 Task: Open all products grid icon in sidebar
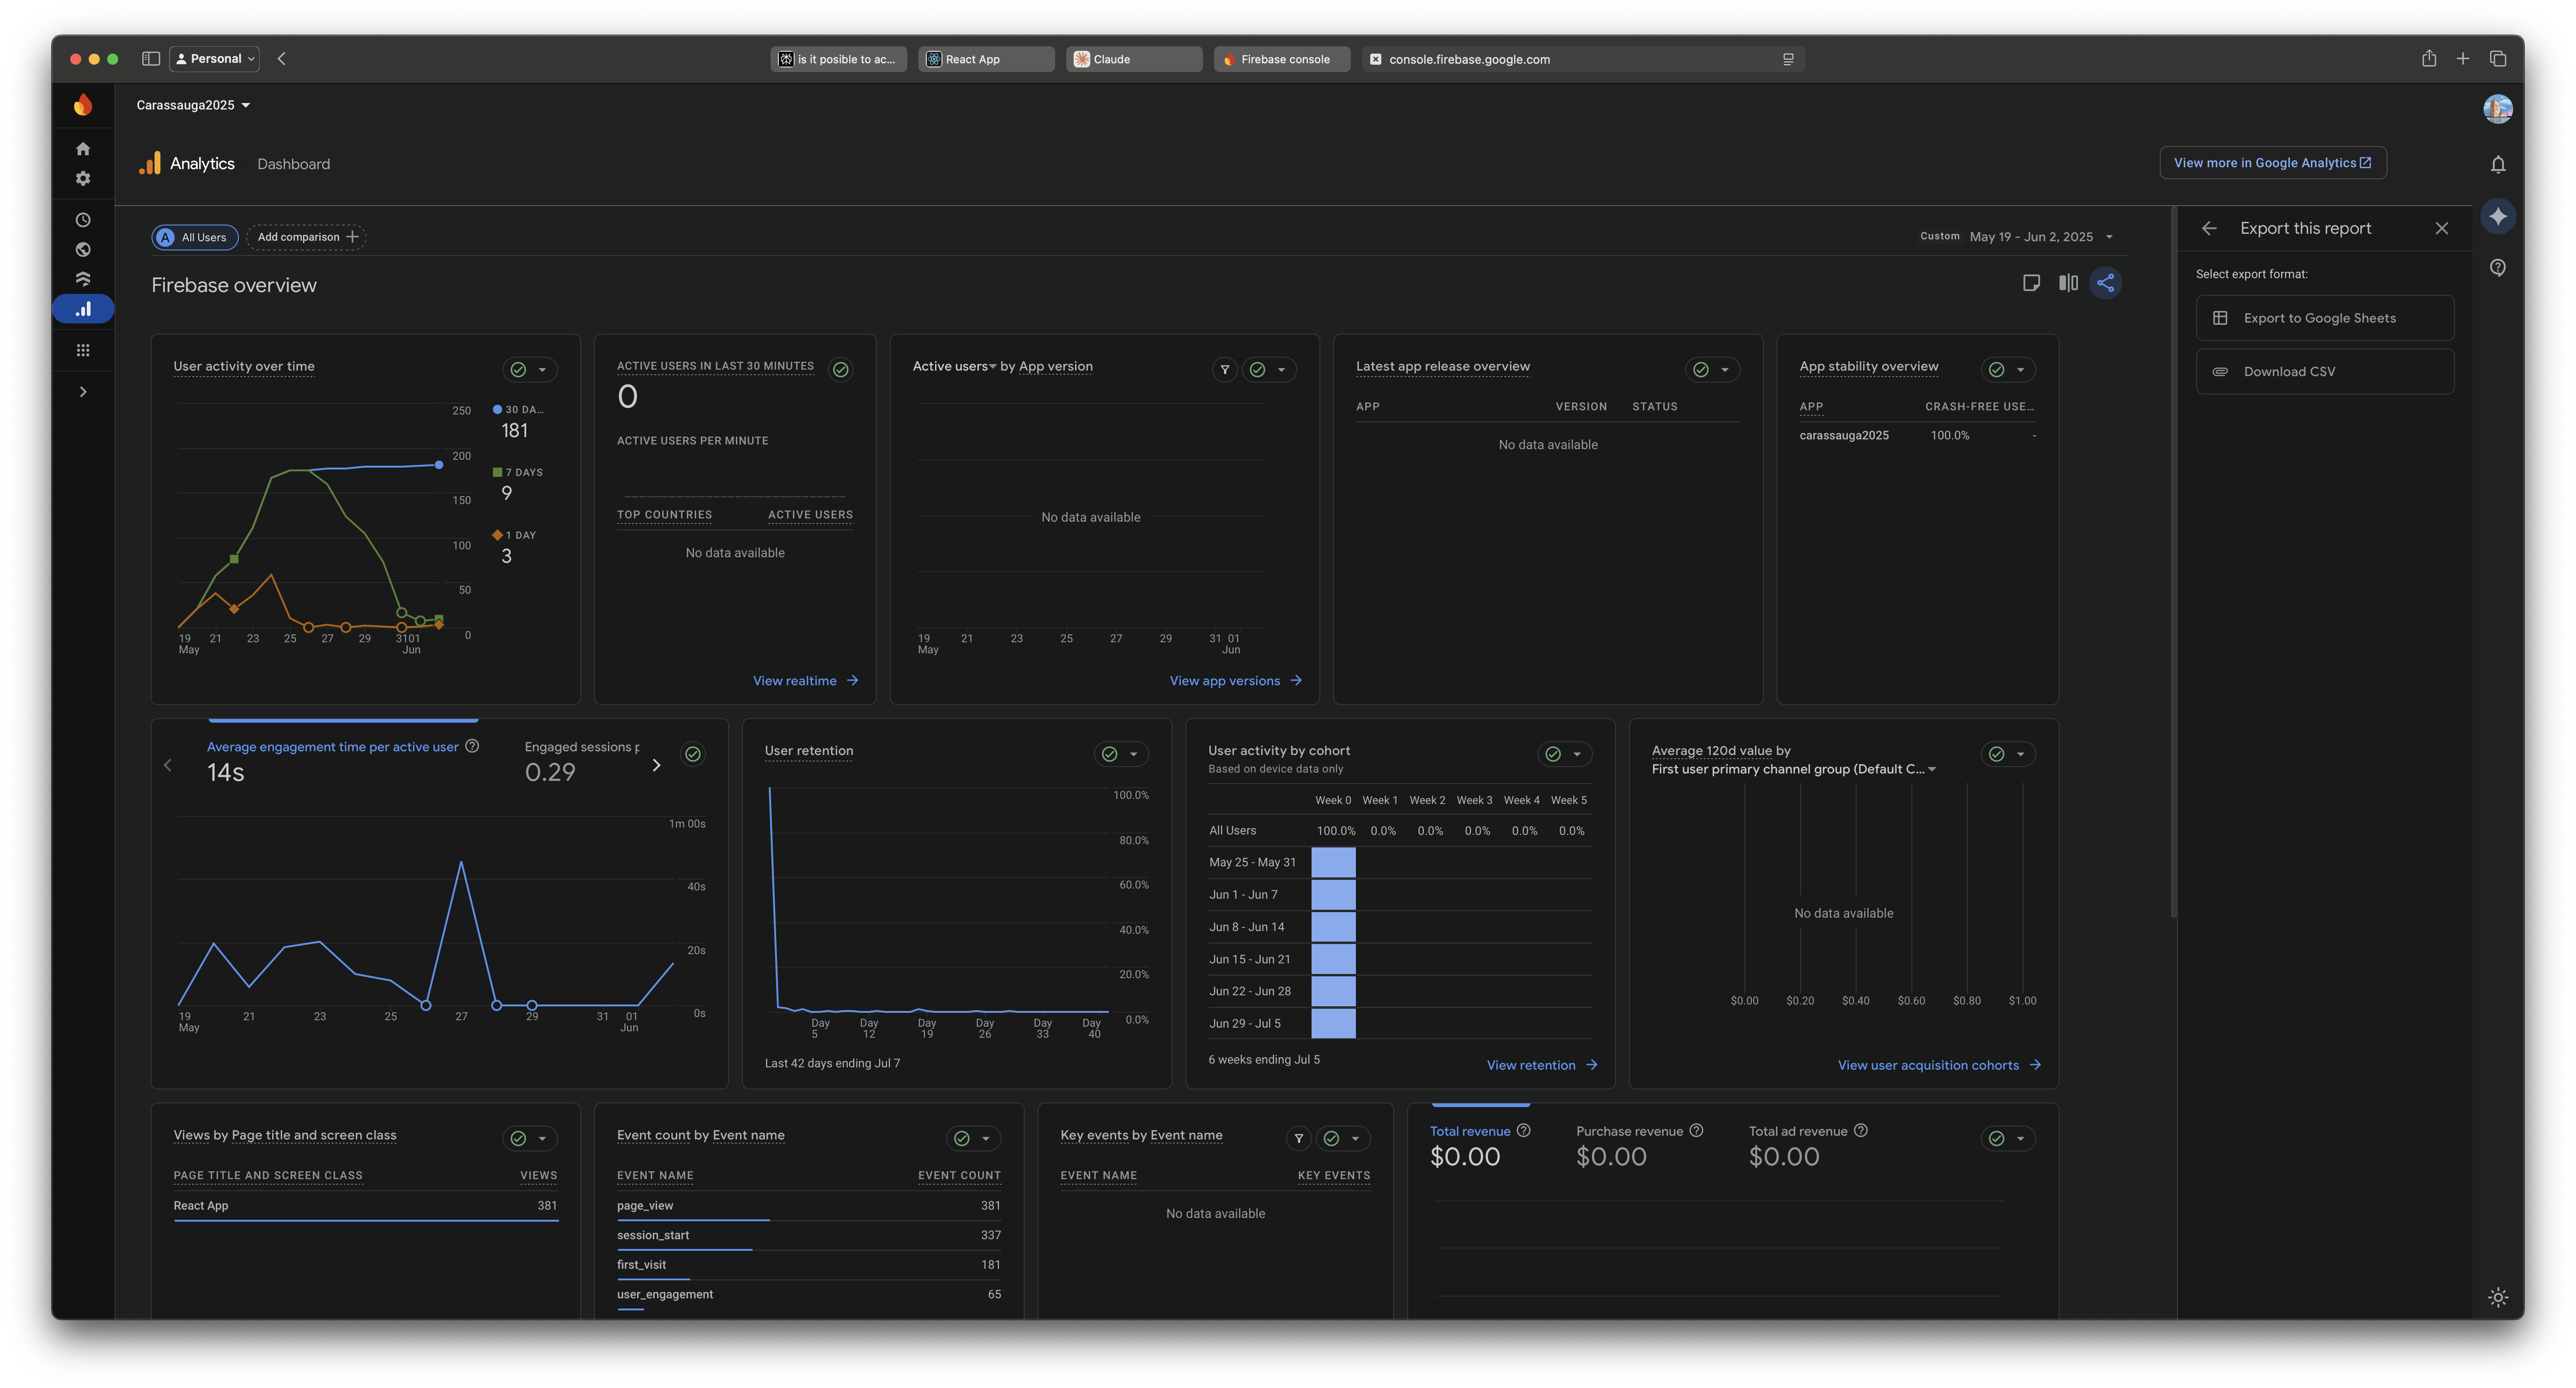point(83,350)
